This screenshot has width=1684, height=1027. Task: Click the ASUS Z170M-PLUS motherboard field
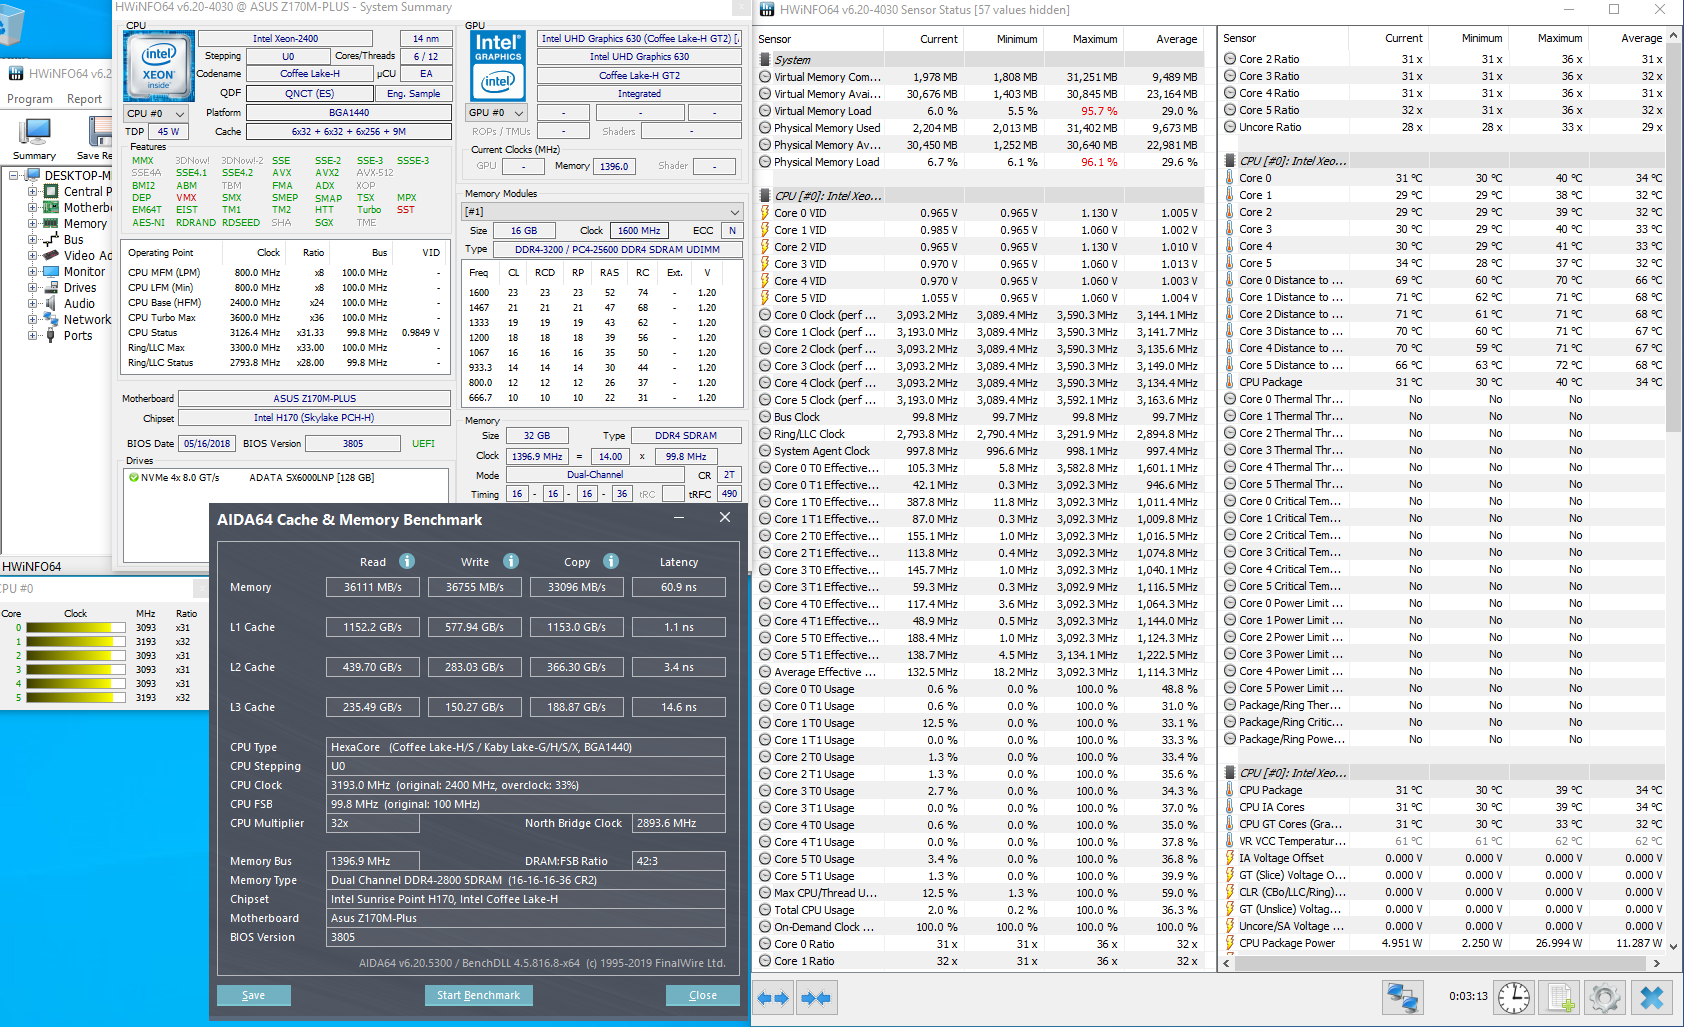(x=314, y=398)
